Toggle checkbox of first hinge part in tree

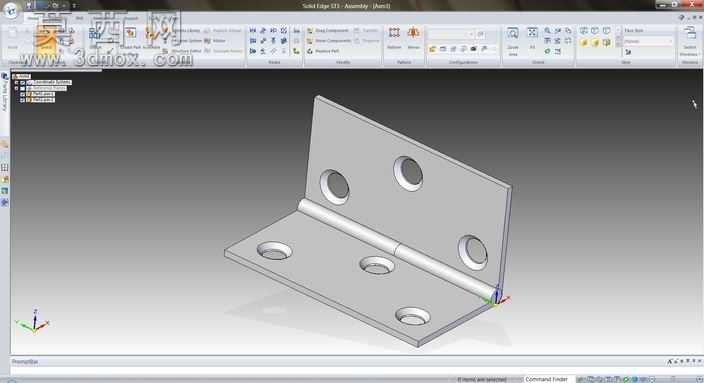coord(23,94)
